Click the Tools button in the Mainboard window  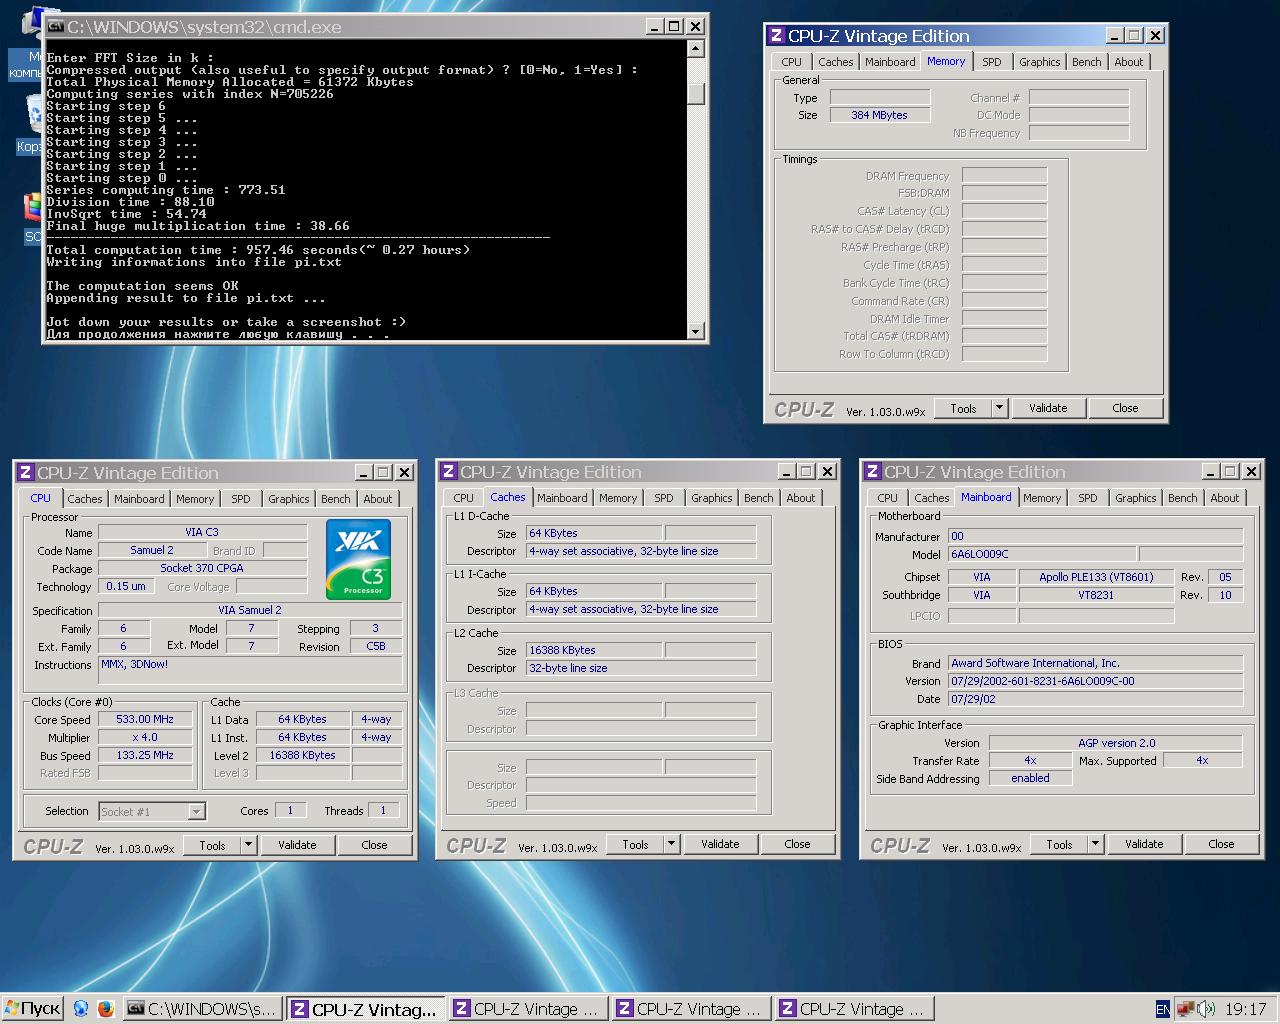[1059, 844]
